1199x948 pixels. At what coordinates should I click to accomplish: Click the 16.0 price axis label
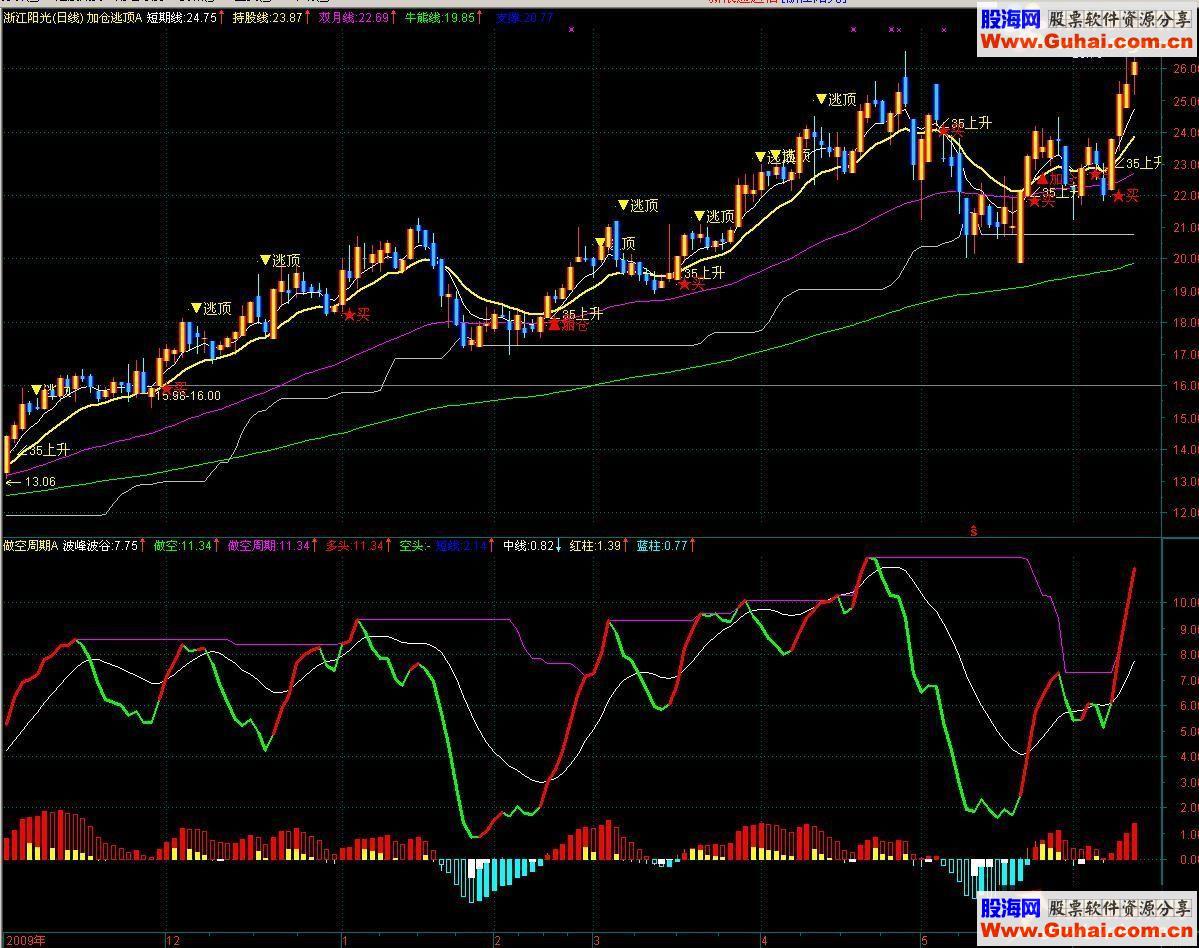click(1184, 386)
